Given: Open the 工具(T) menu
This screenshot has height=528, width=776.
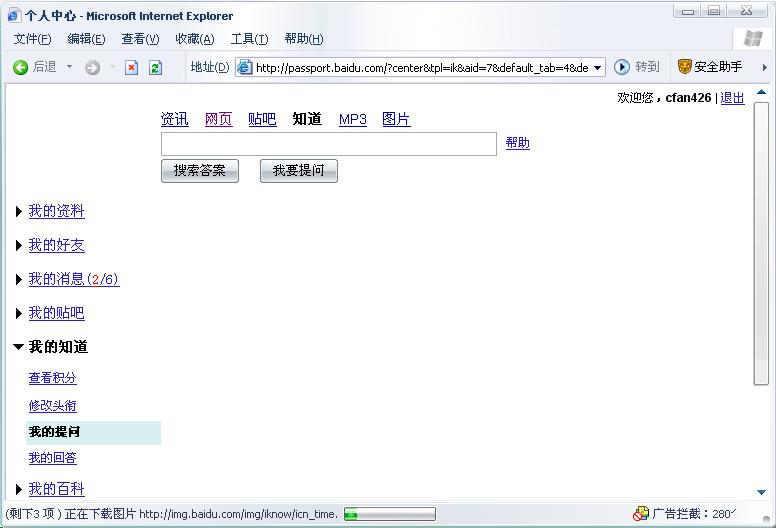Looking at the screenshot, I should tap(249, 39).
